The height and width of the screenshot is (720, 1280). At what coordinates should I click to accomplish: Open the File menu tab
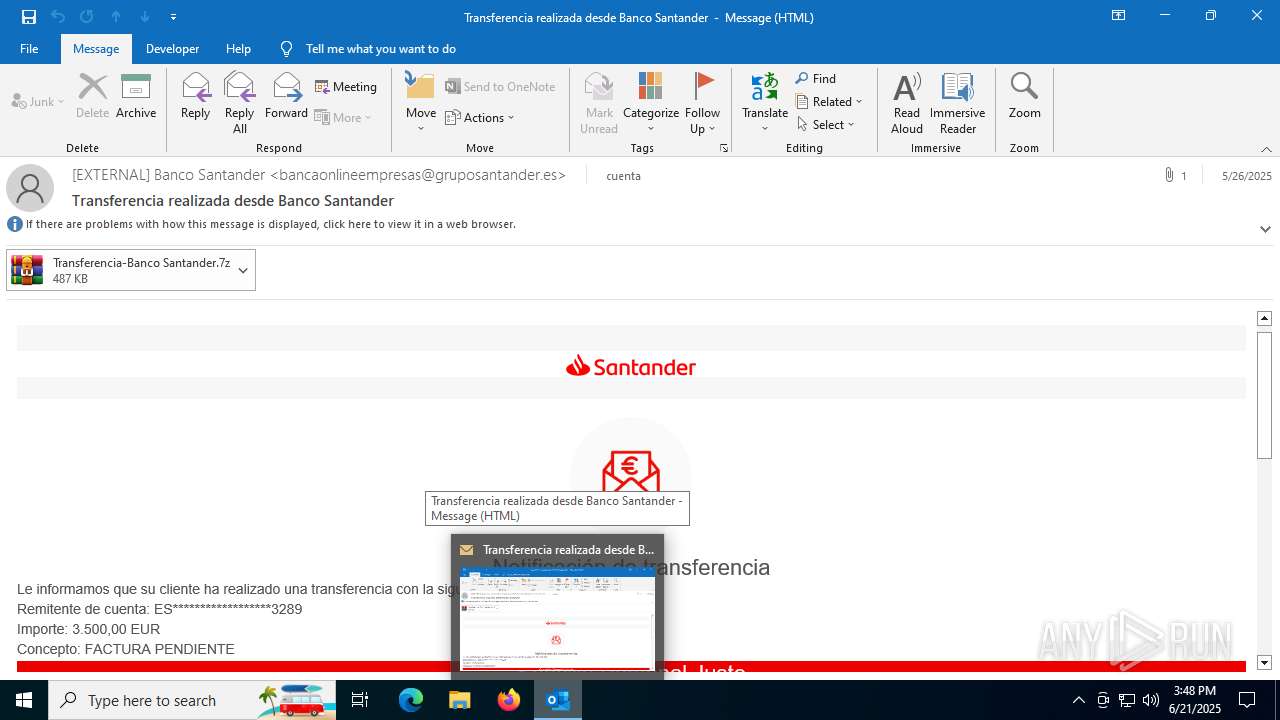point(29,48)
